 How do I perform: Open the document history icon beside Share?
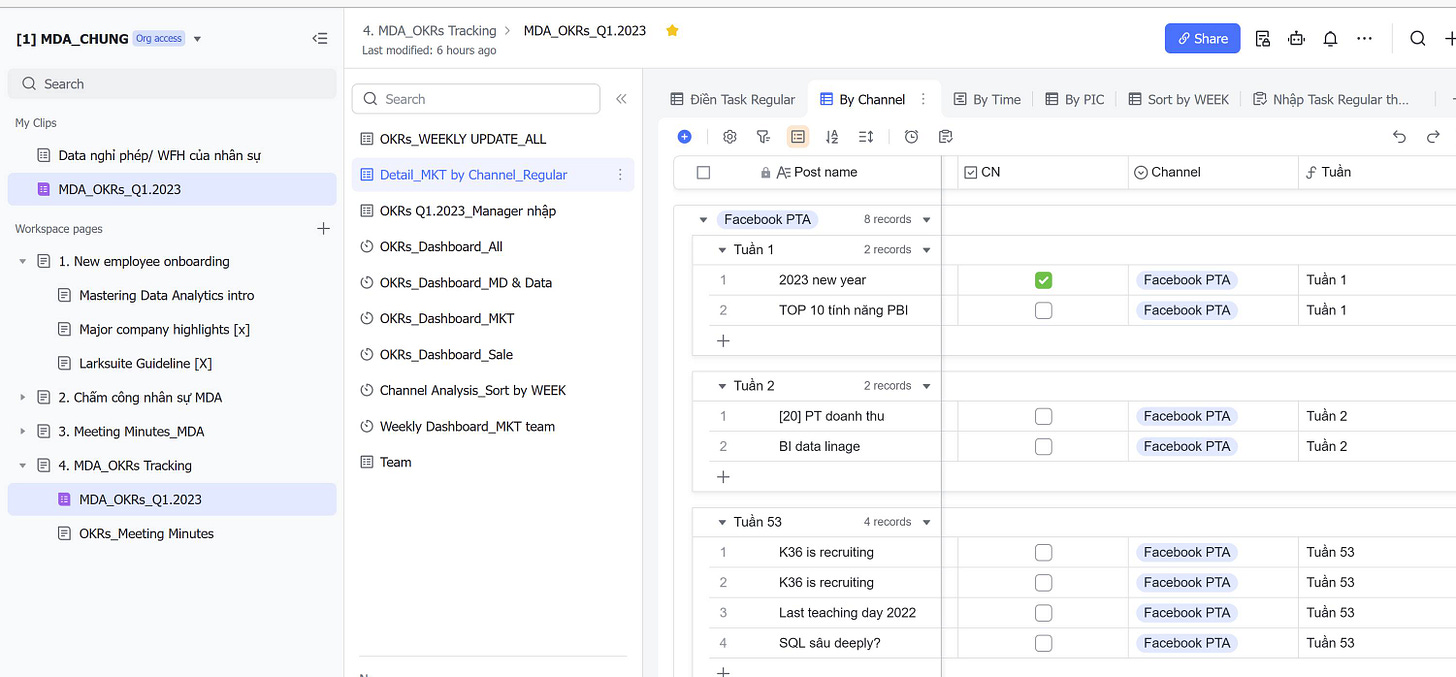(1263, 38)
